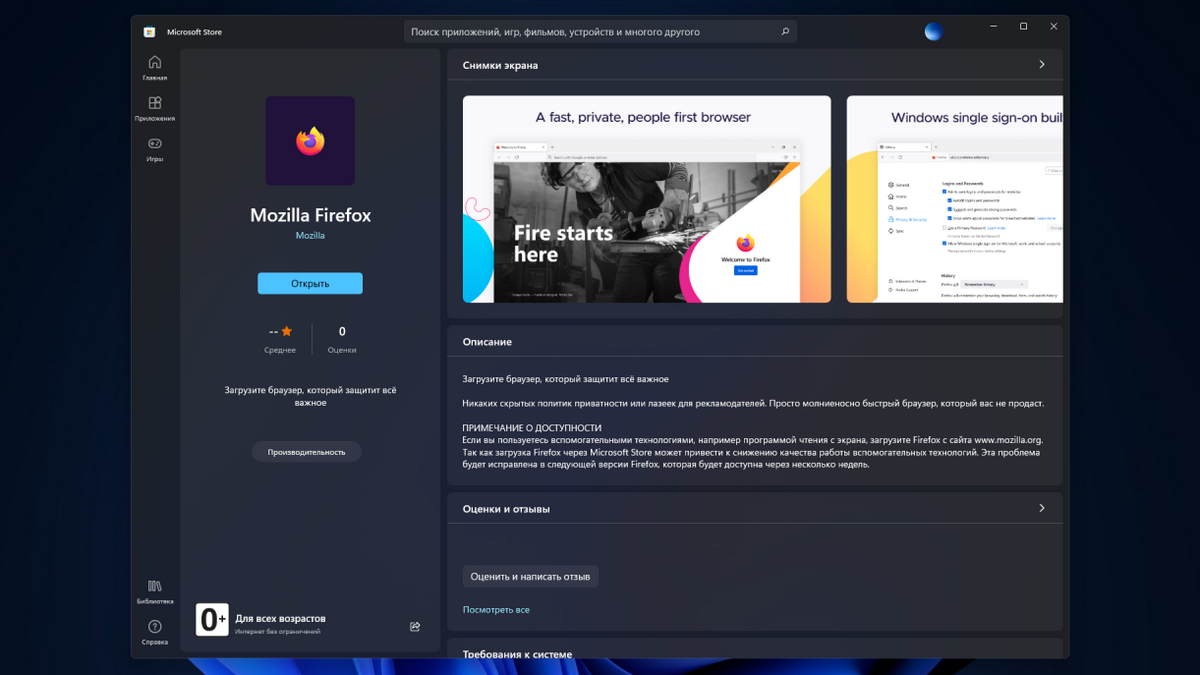Expand Ratings and reviews (Оценки и отзывы) chevron
This screenshot has width=1200, height=675.
1041,508
